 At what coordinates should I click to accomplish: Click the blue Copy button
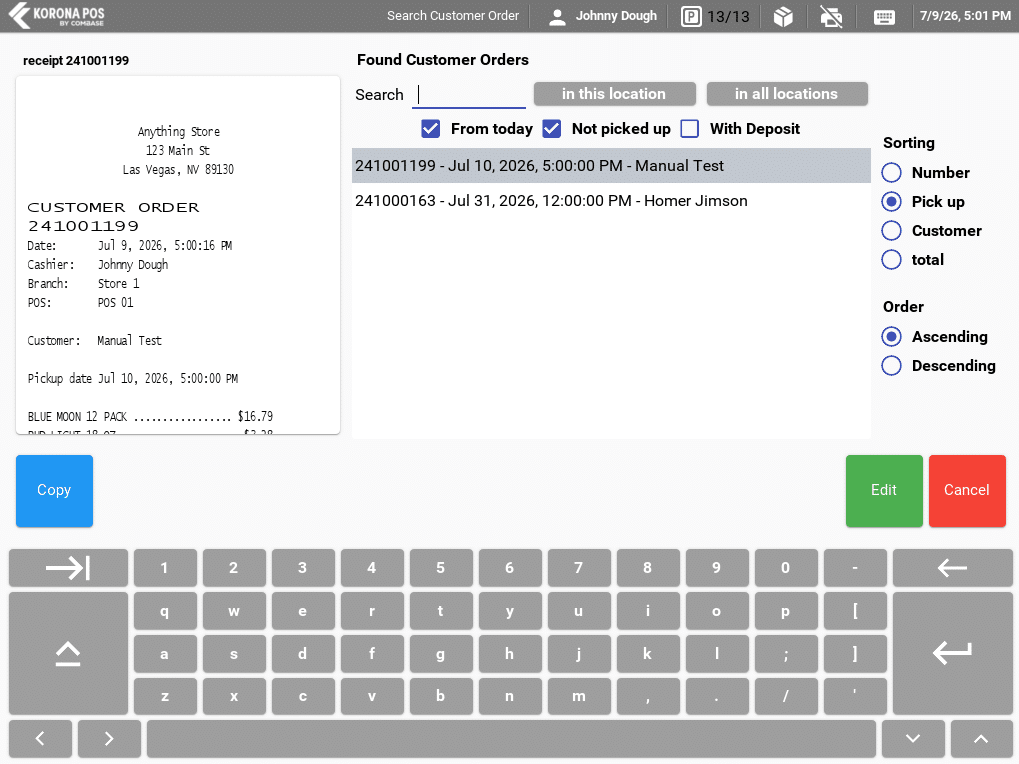(55, 490)
